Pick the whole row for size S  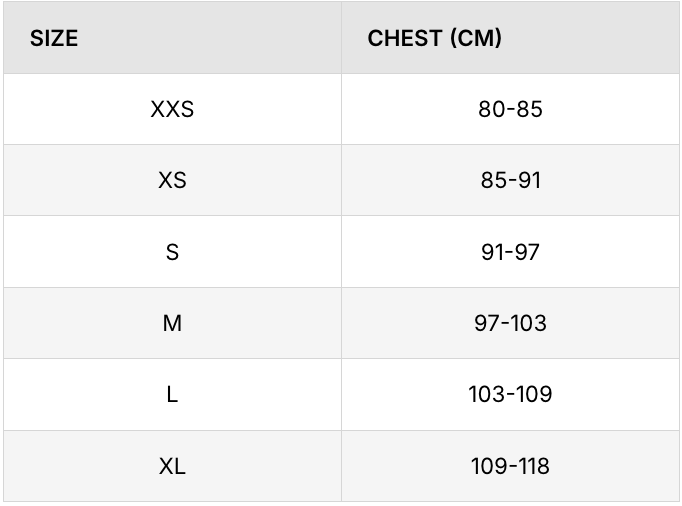340,252
